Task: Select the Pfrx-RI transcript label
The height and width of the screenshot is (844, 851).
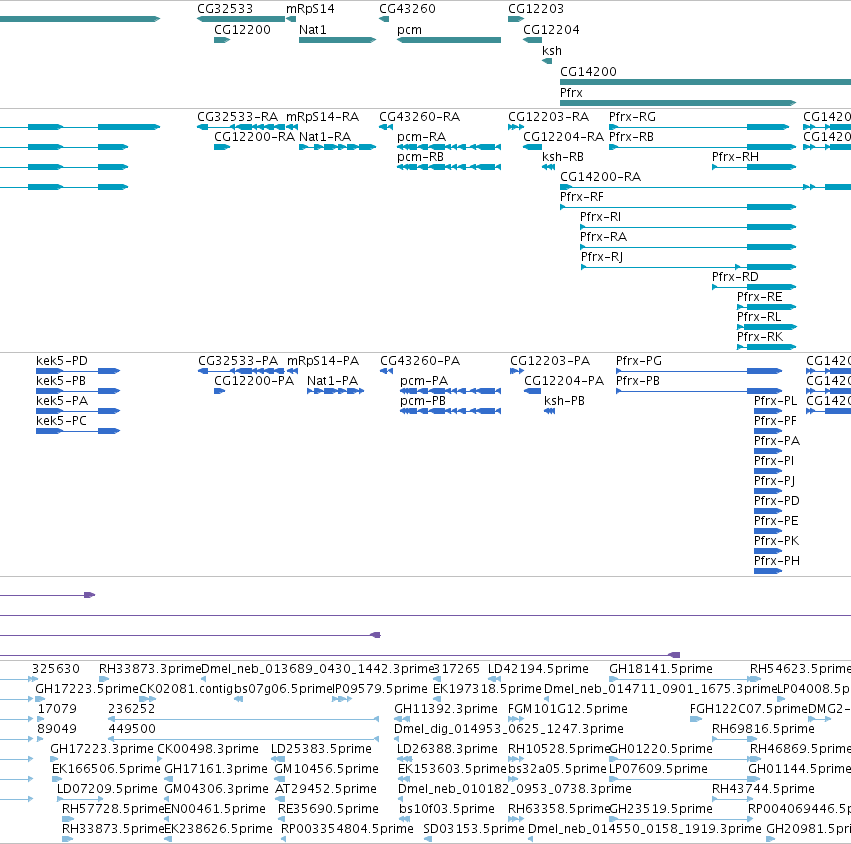Action: [x=600, y=217]
